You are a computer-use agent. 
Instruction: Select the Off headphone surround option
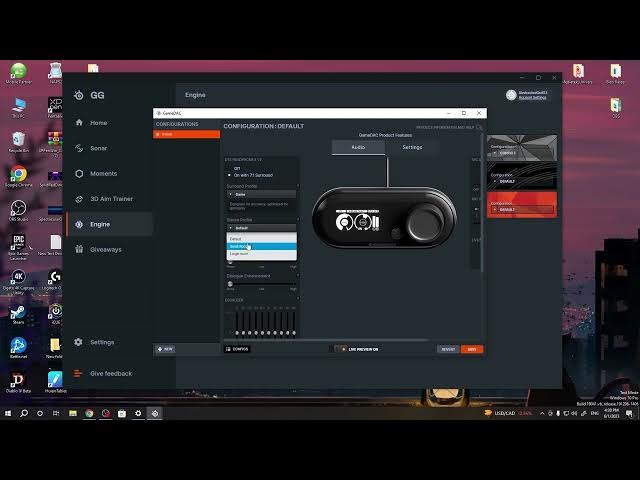click(x=237, y=168)
